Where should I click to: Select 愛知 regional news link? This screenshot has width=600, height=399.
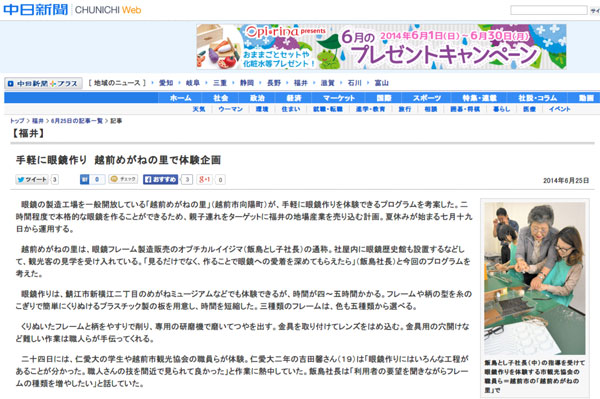(166, 83)
